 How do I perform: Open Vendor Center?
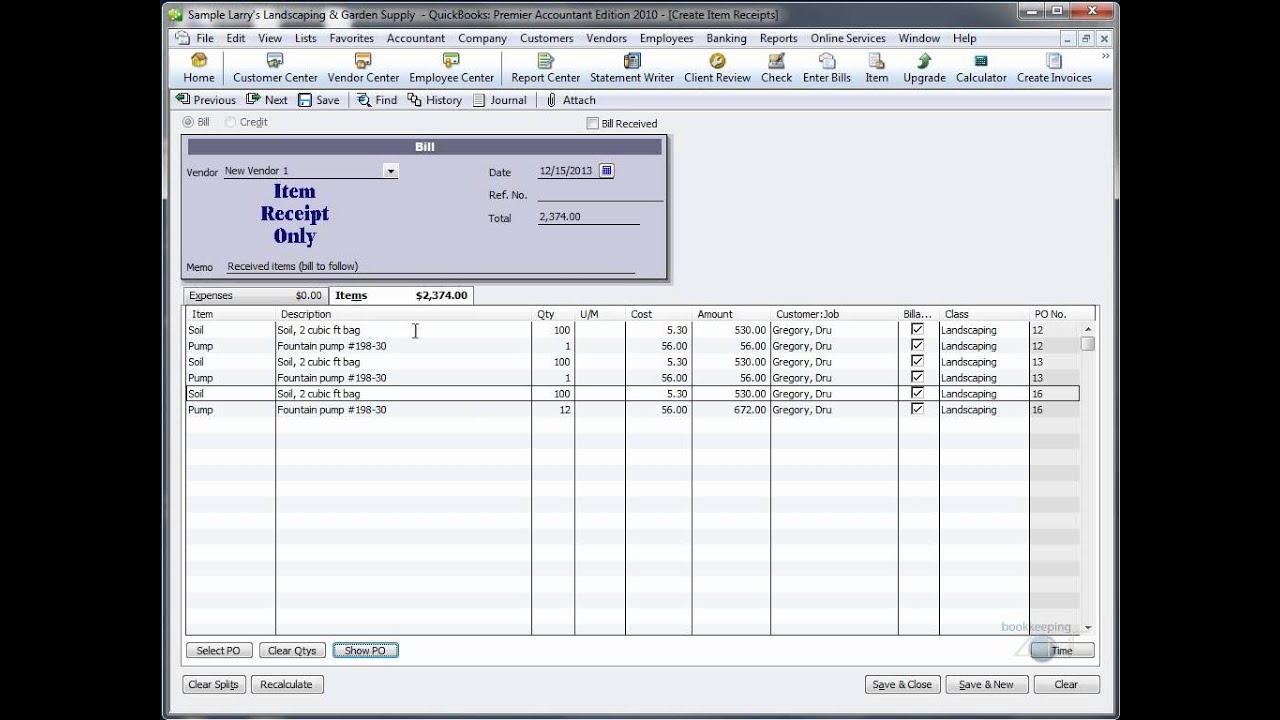tap(363, 68)
